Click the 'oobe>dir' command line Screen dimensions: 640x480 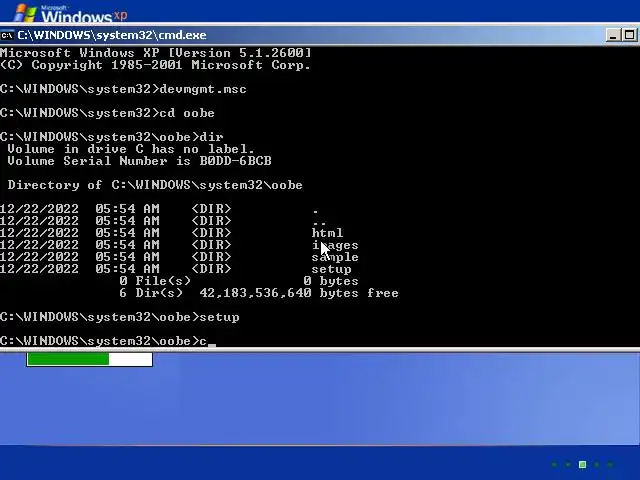[112, 137]
